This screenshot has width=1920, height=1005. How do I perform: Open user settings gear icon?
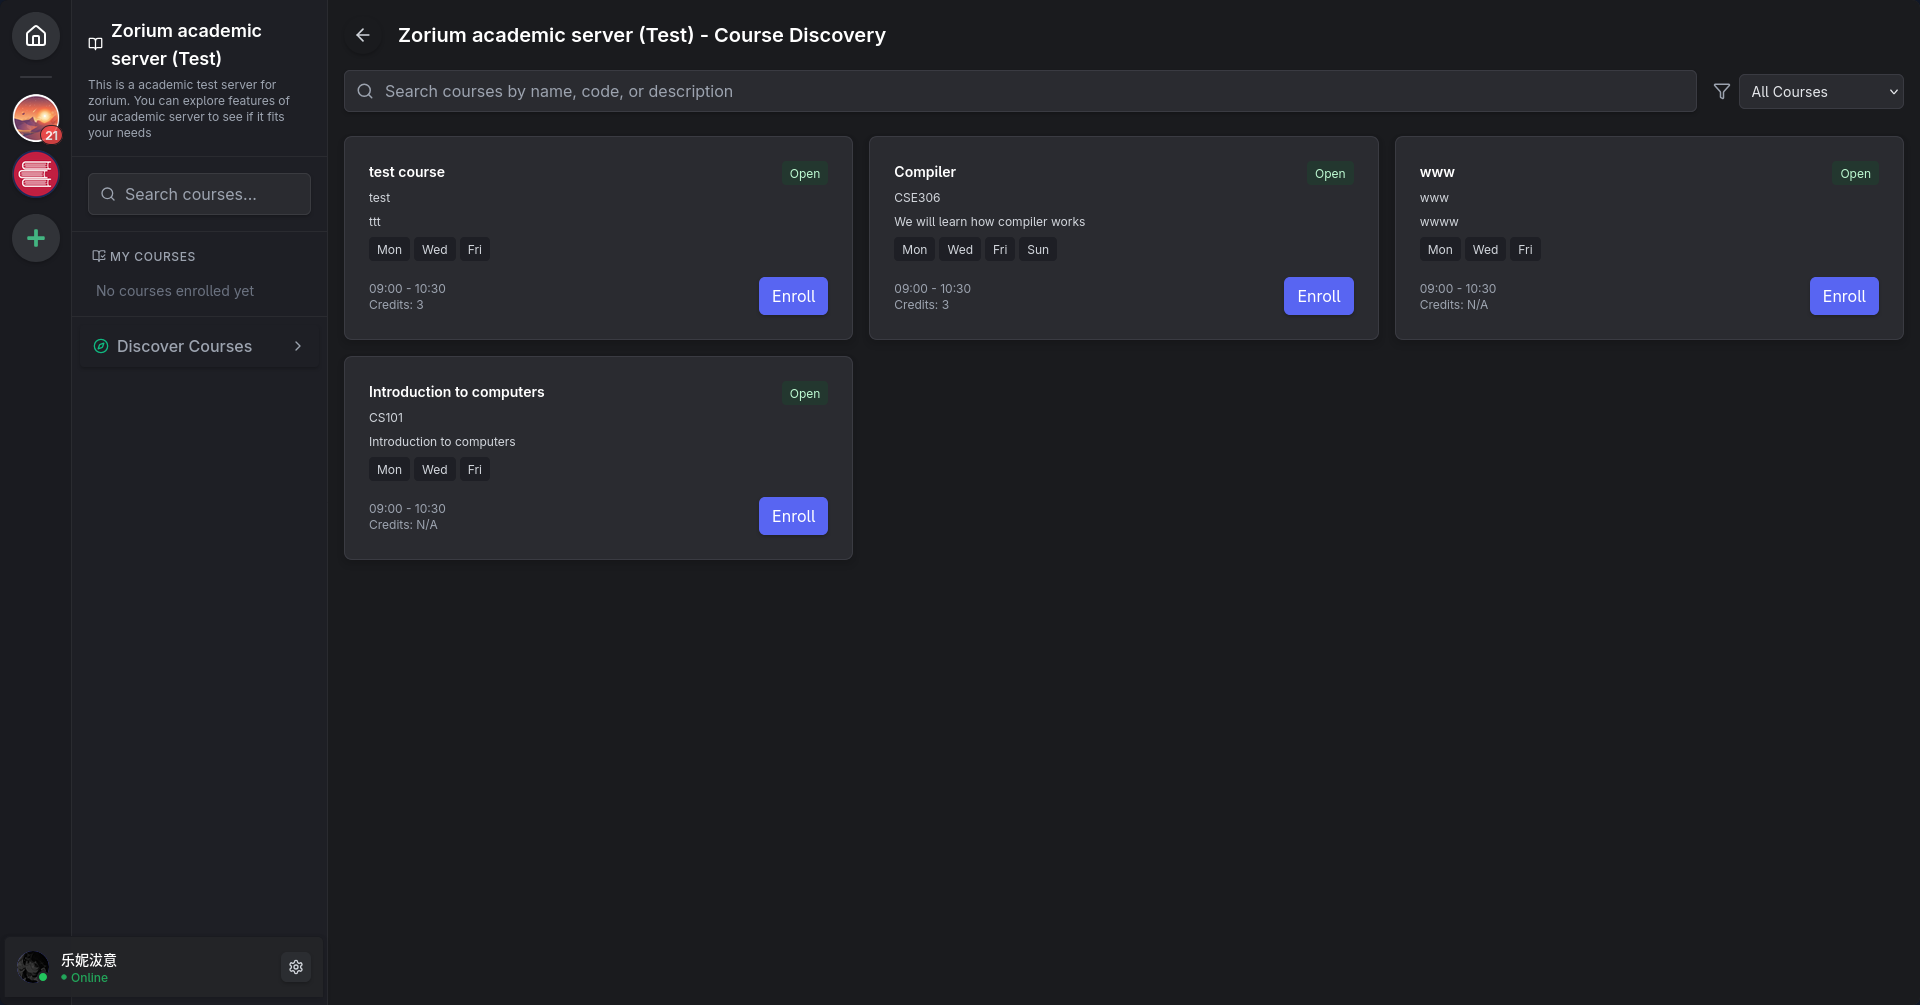pyautogui.click(x=296, y=967)
